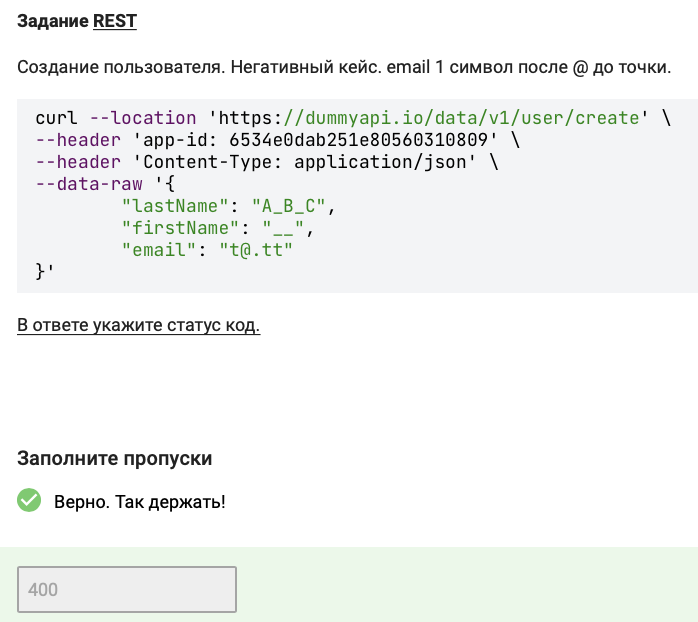Click the word 'Задание' in the title
The width and height of the screenshot is (698, 622).
point(52,21)
